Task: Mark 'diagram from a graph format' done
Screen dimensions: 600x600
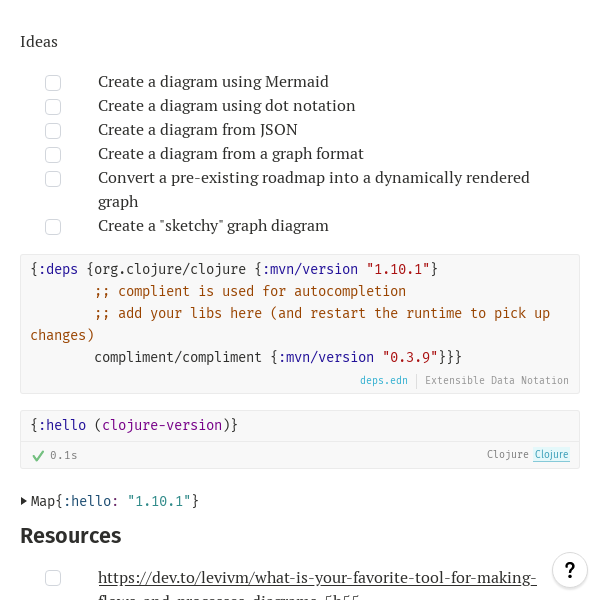Action: [x=53, y=155]
